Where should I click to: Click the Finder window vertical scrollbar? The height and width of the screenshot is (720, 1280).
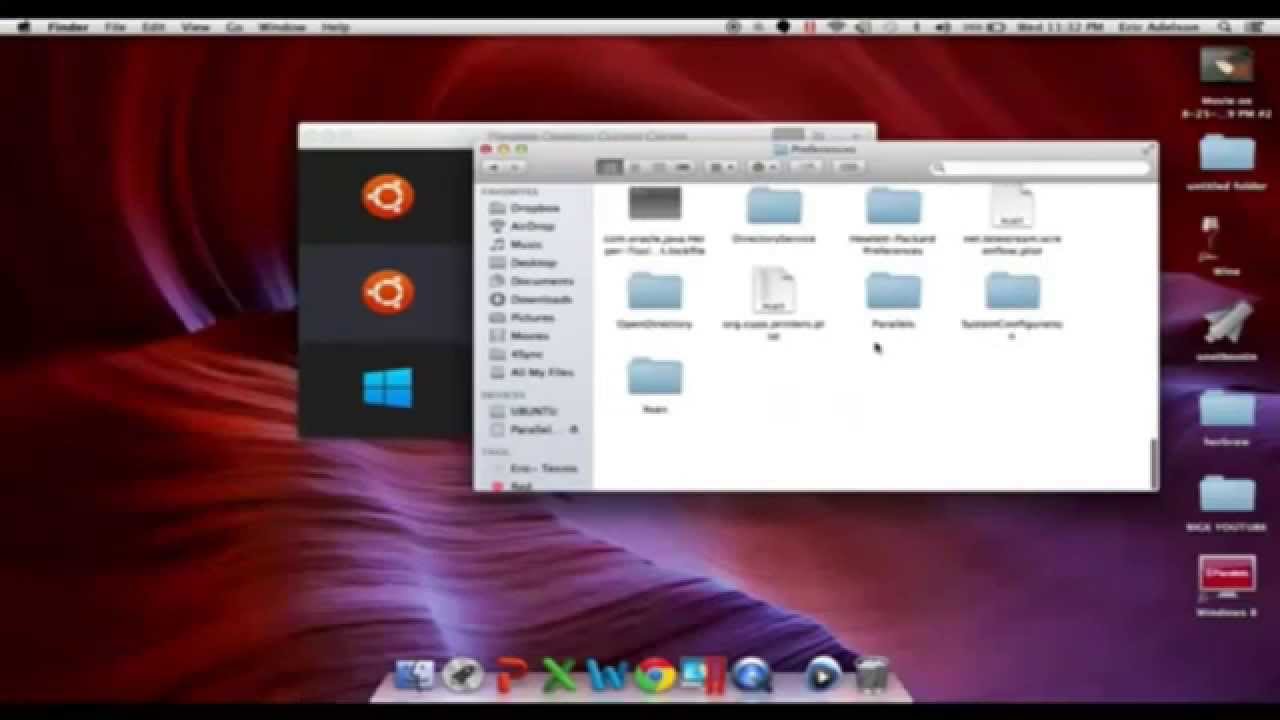click(x=1153, y=462)
